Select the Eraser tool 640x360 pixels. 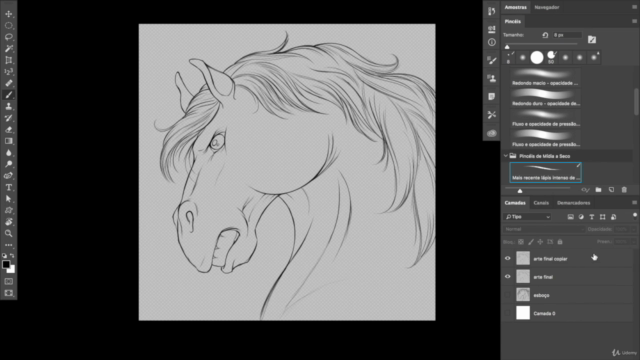pos(9,129)
